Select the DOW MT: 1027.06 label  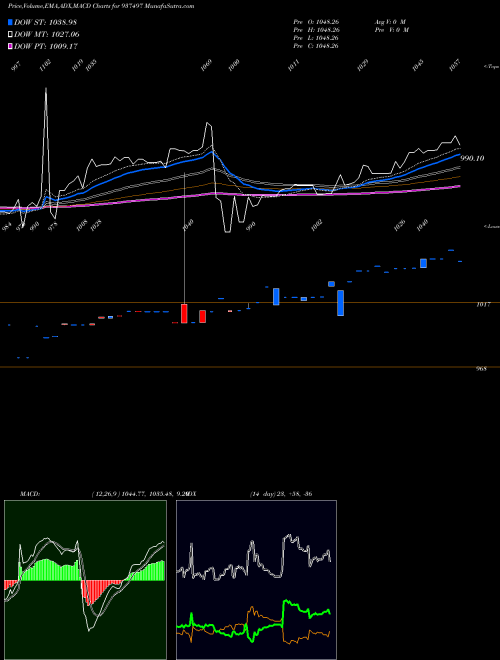pos(47,35)
